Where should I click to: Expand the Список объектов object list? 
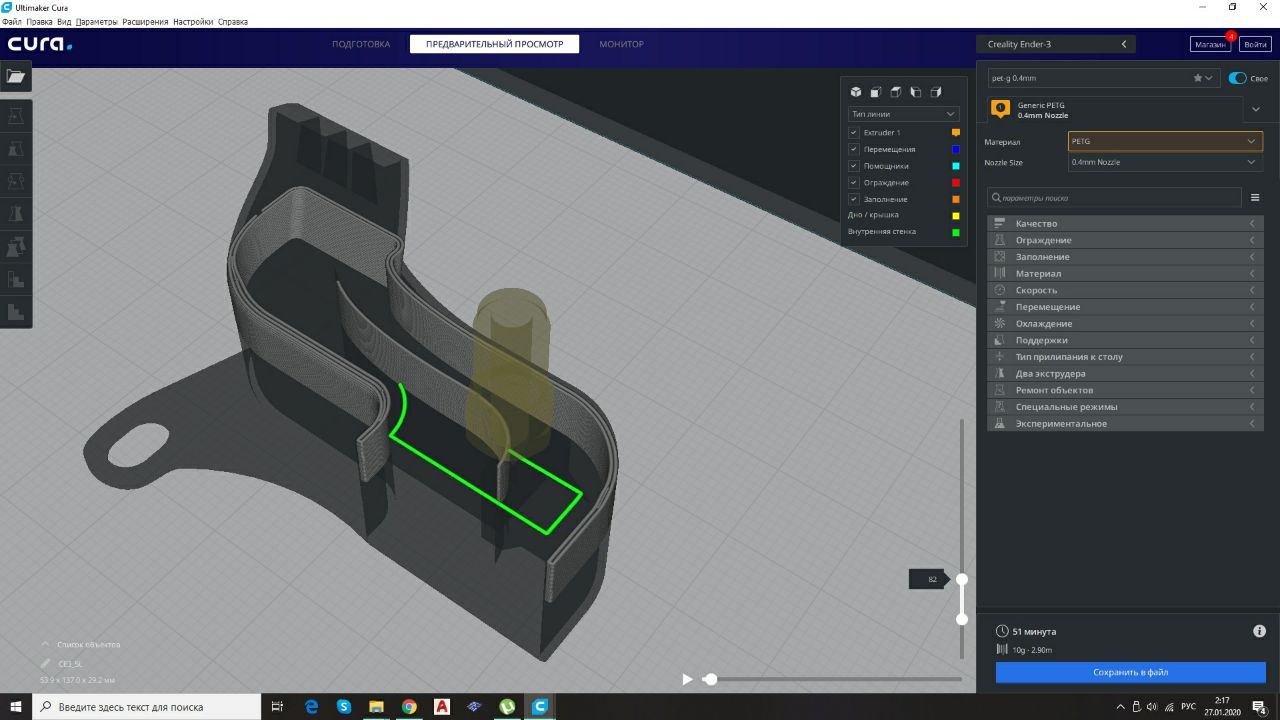tap(80, 644)
